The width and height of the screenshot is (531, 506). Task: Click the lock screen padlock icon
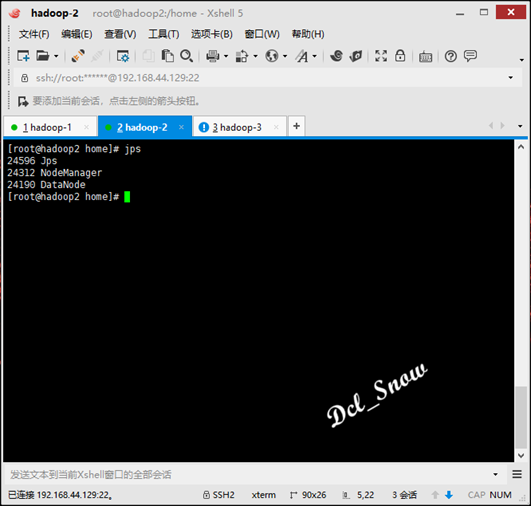pyautogui.click(x=400, y=56)
